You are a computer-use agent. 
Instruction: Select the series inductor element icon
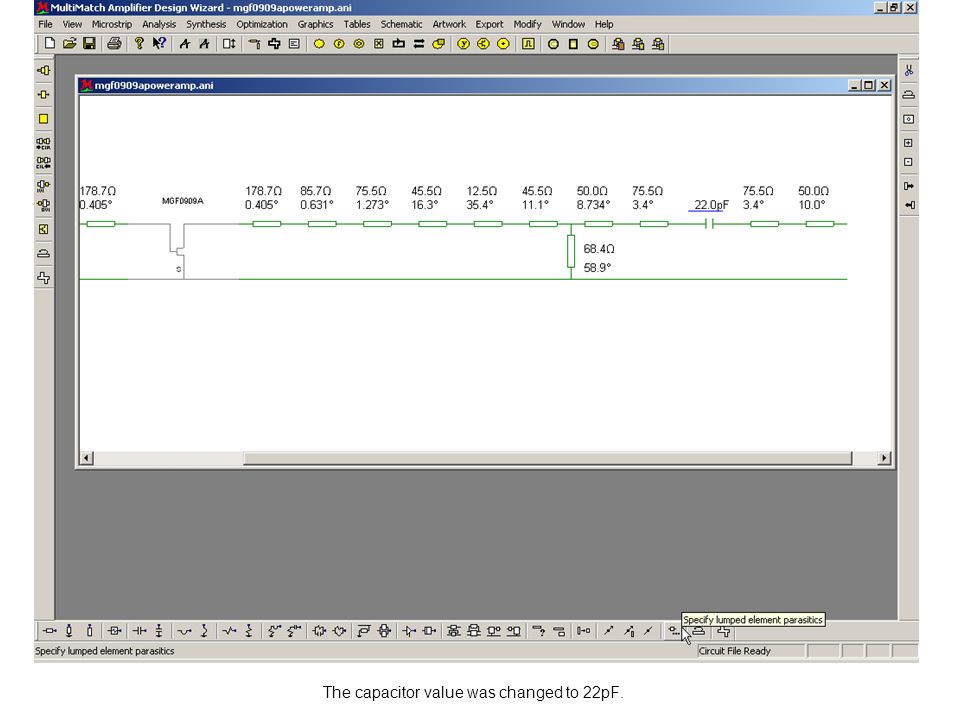pos(184,631)
